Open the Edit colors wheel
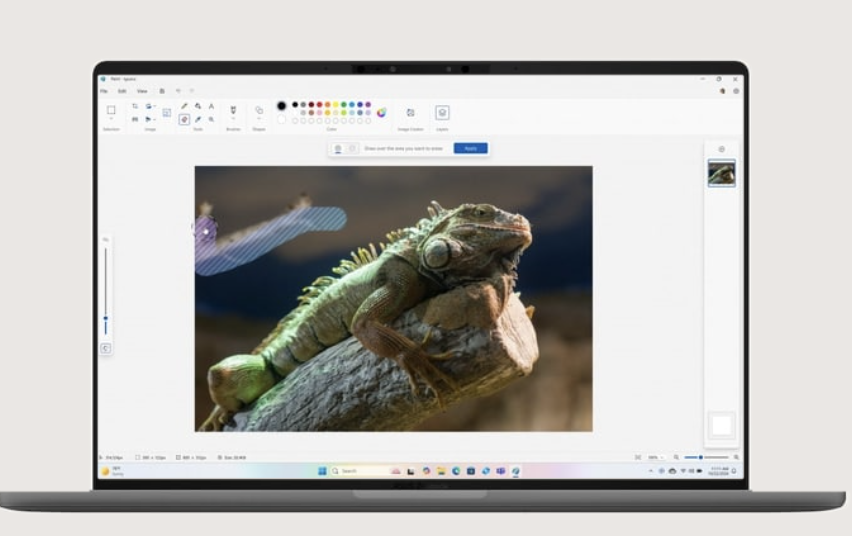The width and height of the screenshot is (852, 536). click(x=381, y=112)
